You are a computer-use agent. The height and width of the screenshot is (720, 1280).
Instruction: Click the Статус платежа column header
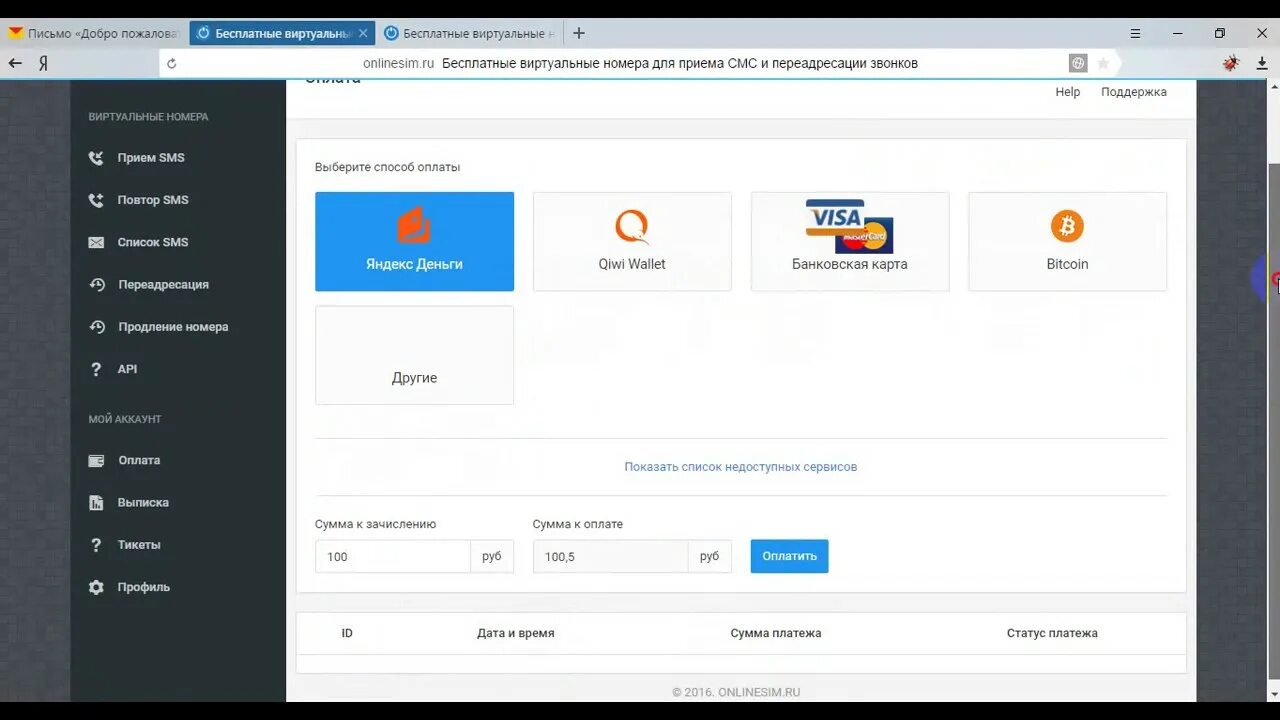(1052, 633)
